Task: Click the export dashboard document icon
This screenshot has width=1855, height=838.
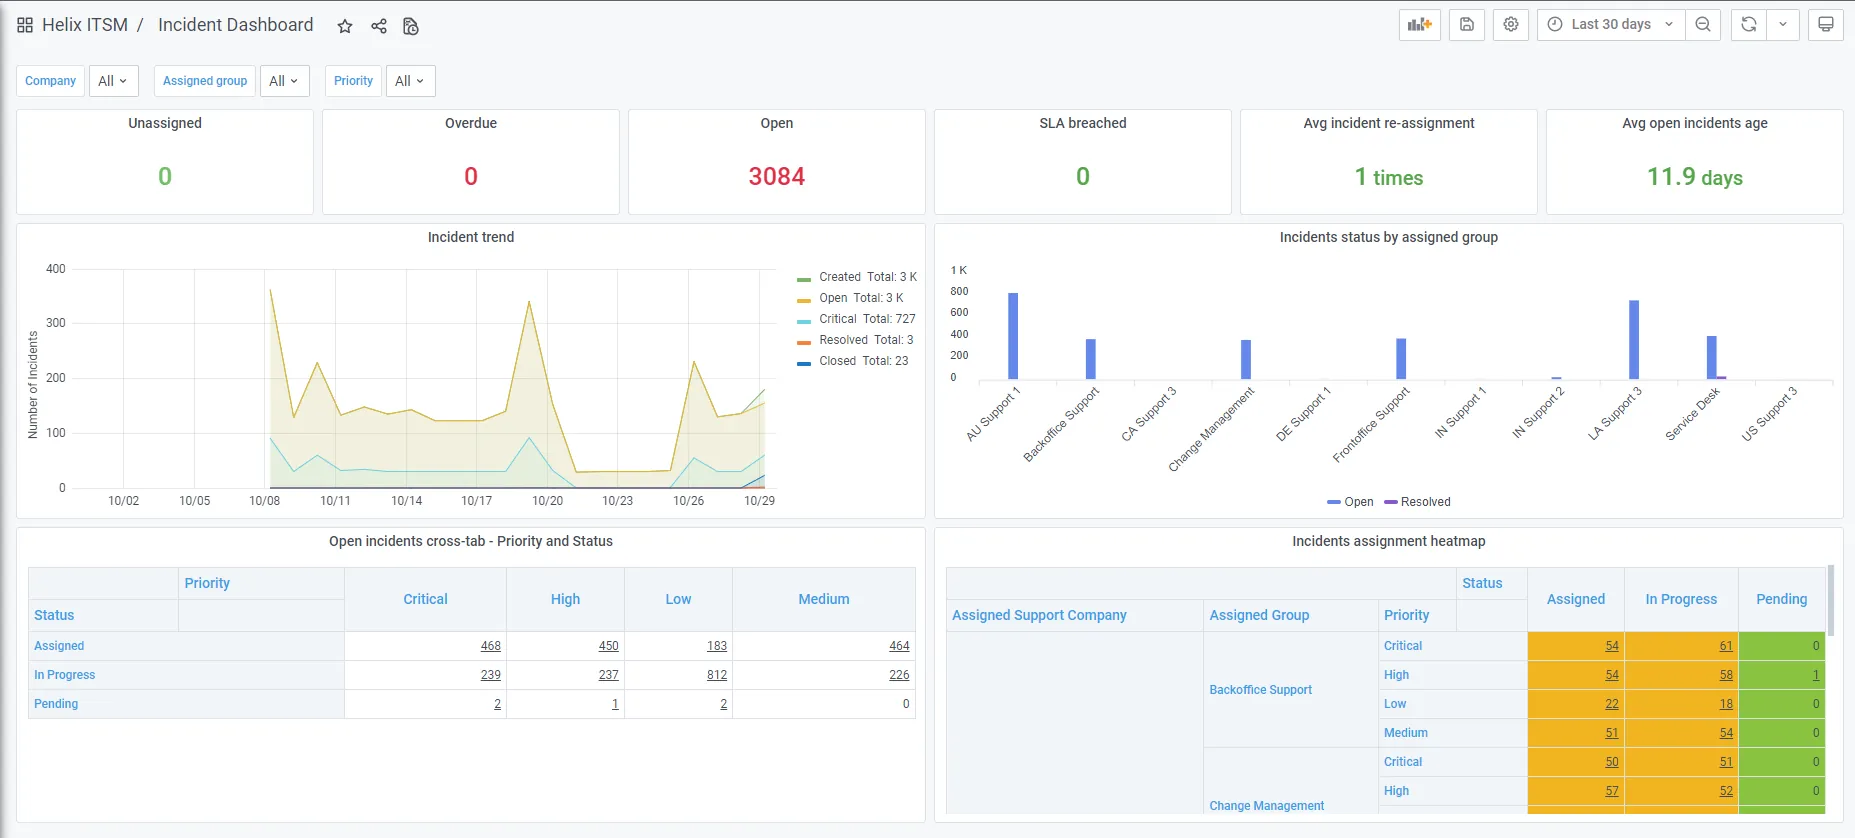Action: point(410,26)
